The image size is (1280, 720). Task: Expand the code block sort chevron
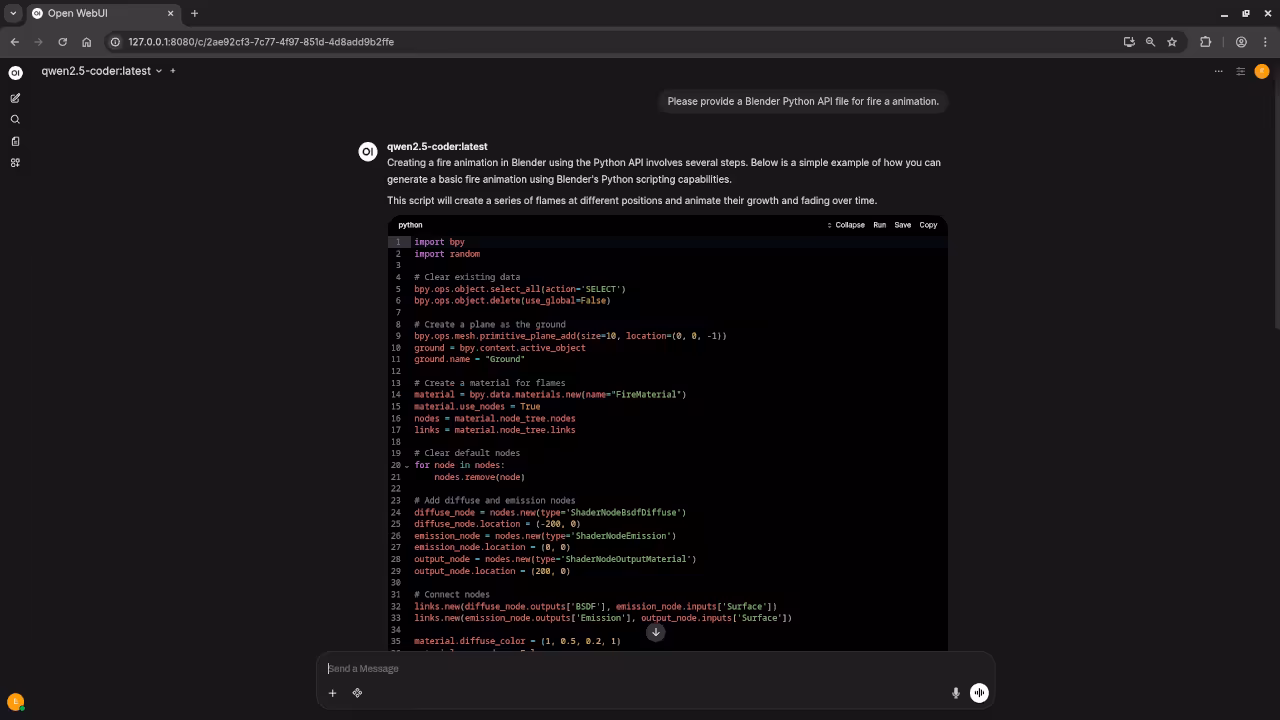coord(829,225)
